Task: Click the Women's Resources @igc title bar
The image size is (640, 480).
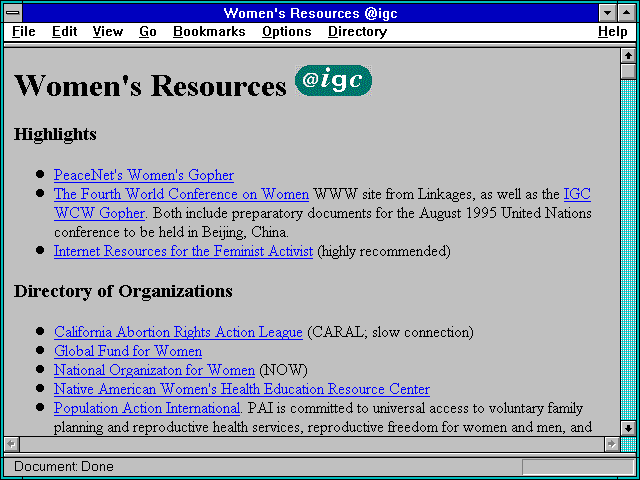Action: [311, 13]
